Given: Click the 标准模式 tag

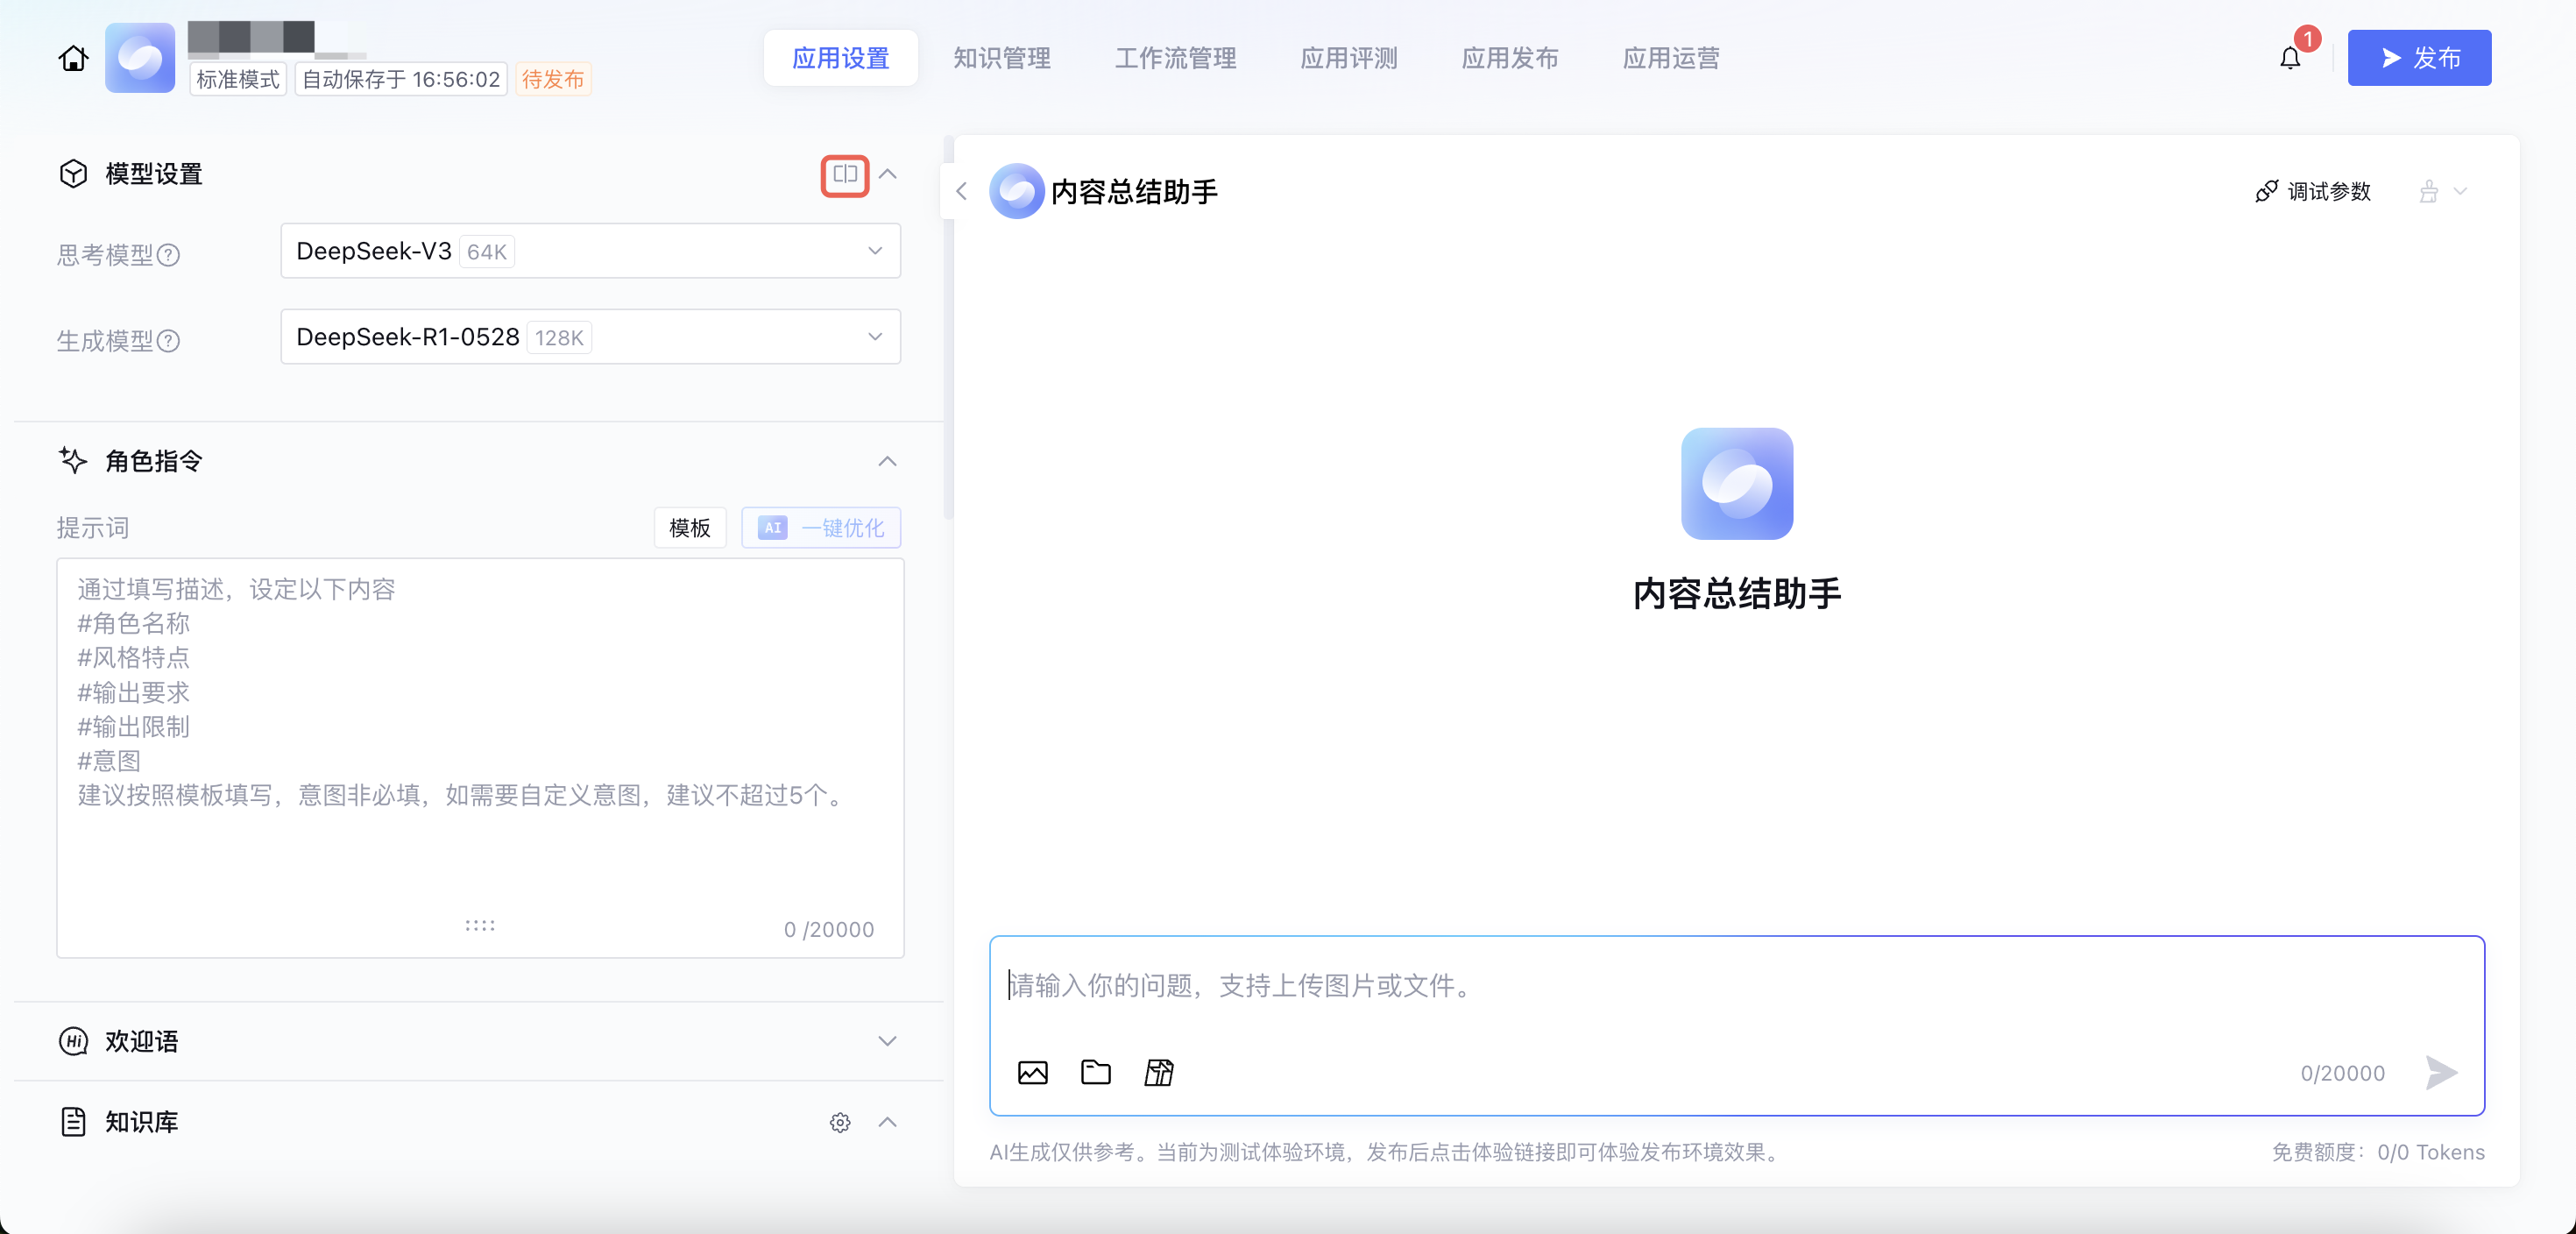Looking at the screenshot, I should pos(238,79).
